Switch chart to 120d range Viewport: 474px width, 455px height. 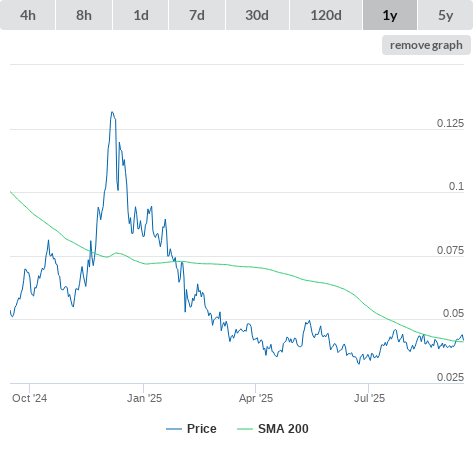click(326, 15)
